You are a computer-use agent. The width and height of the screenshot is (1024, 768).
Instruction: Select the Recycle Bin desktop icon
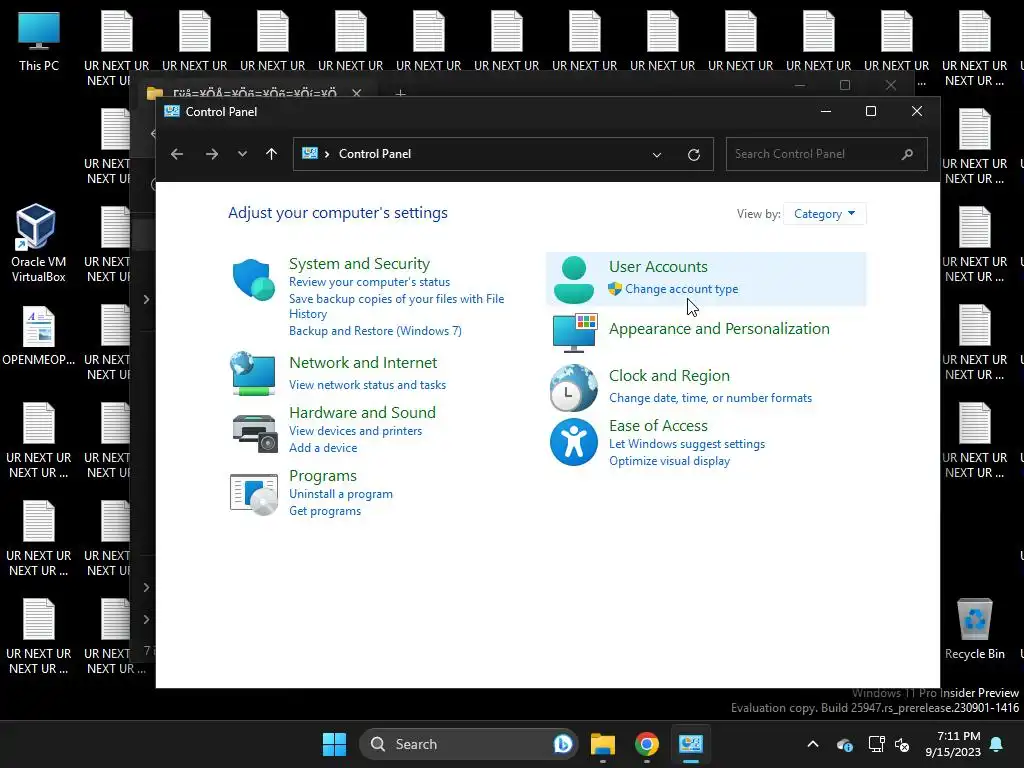pos(974,629)
